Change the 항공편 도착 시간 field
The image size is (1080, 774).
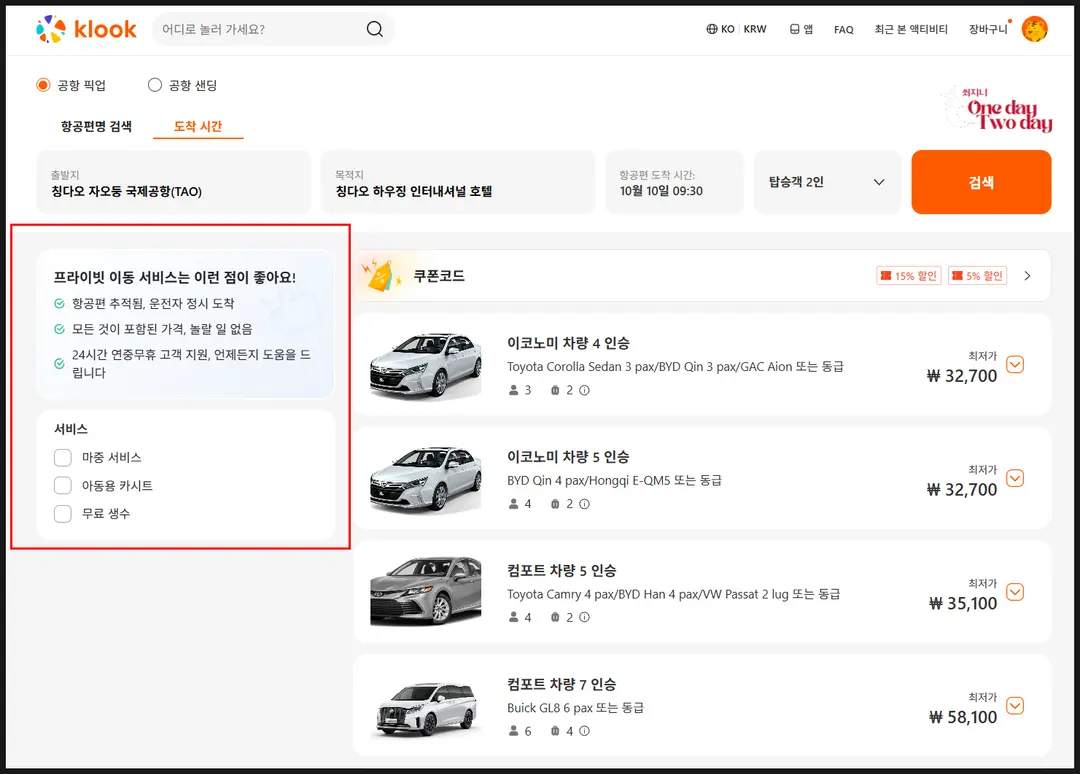(x=675, y=182)
